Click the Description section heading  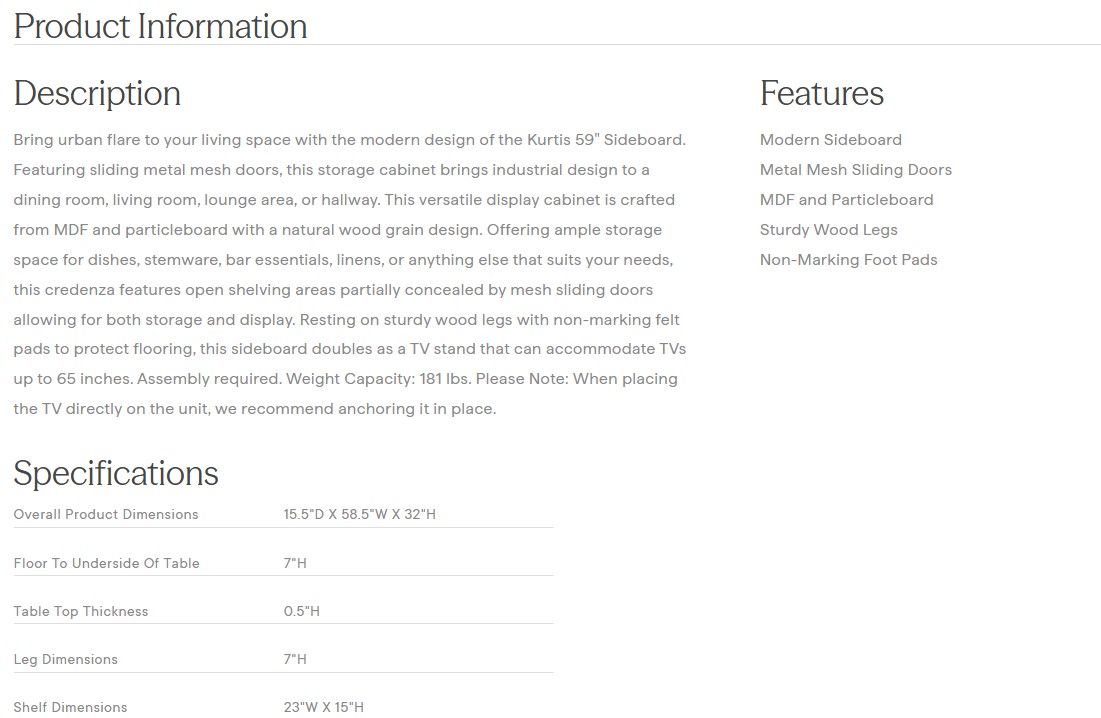click(97, 93)
